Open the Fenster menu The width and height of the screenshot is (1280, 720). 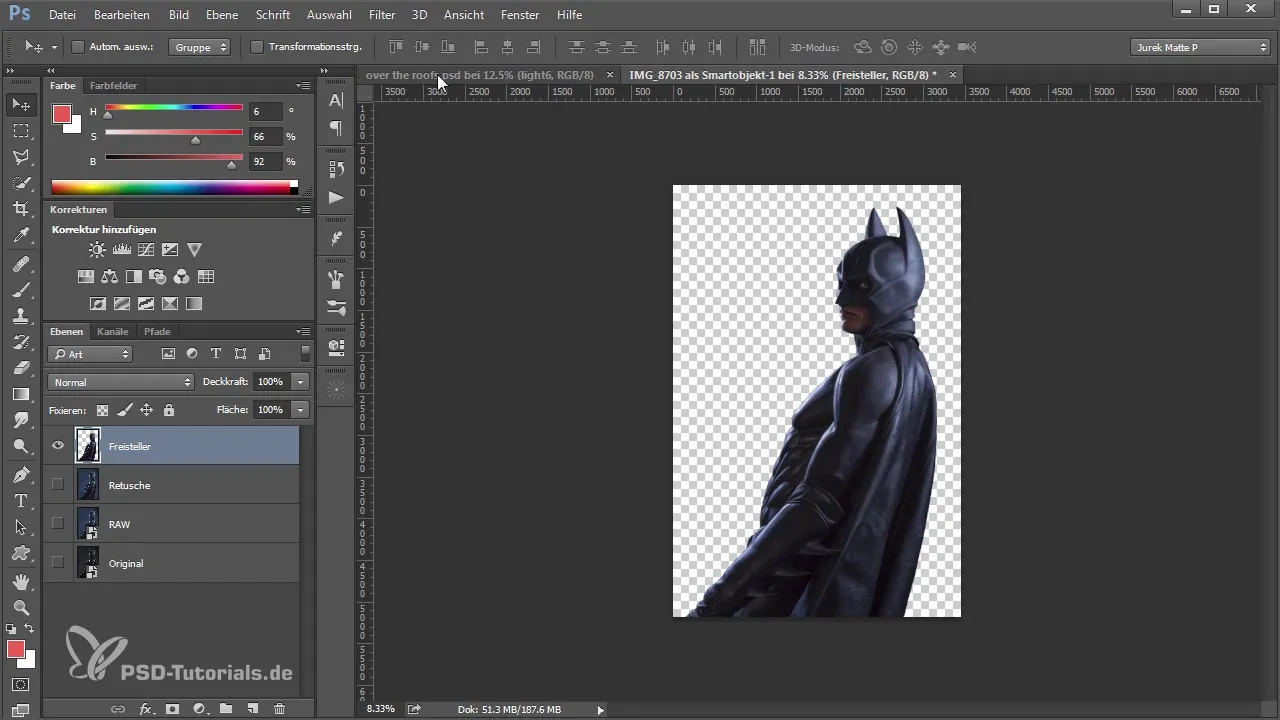[x=520, y=15]
